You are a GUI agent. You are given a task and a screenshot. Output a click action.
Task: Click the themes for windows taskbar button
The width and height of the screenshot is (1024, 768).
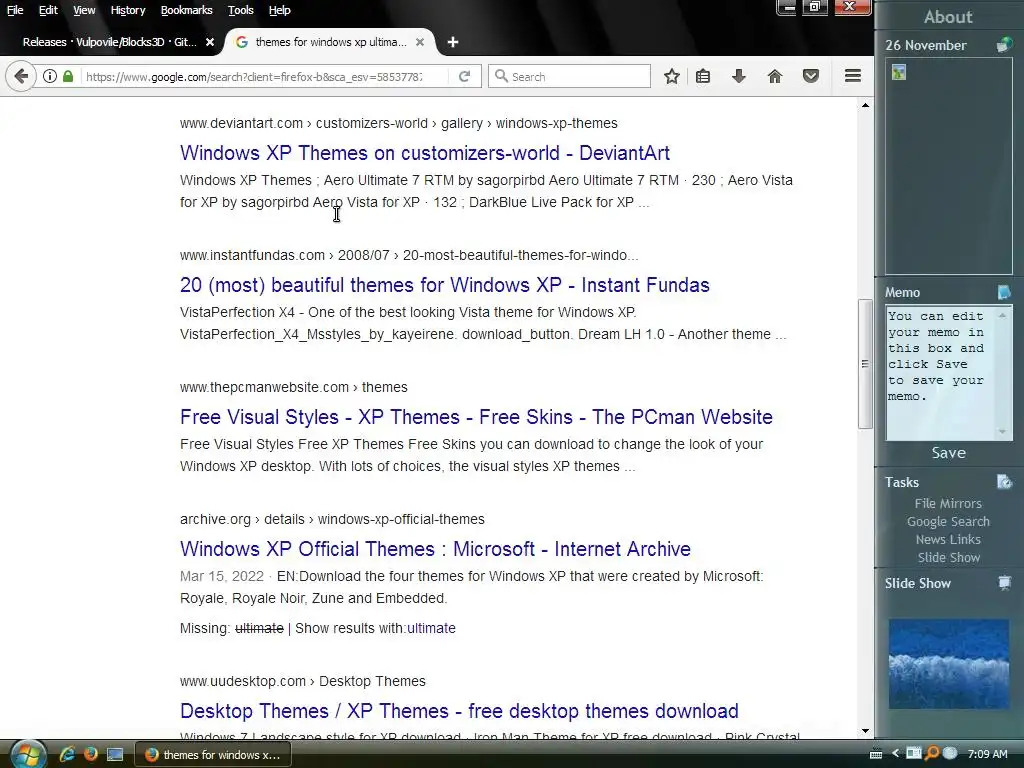click(213, 754)
